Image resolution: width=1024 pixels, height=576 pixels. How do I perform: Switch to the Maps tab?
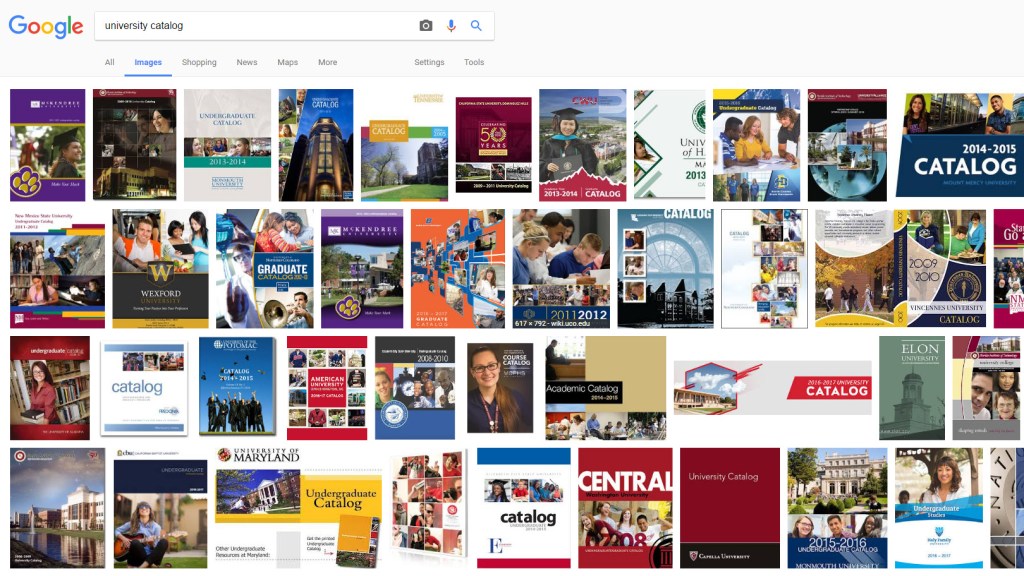coord(287,62)
